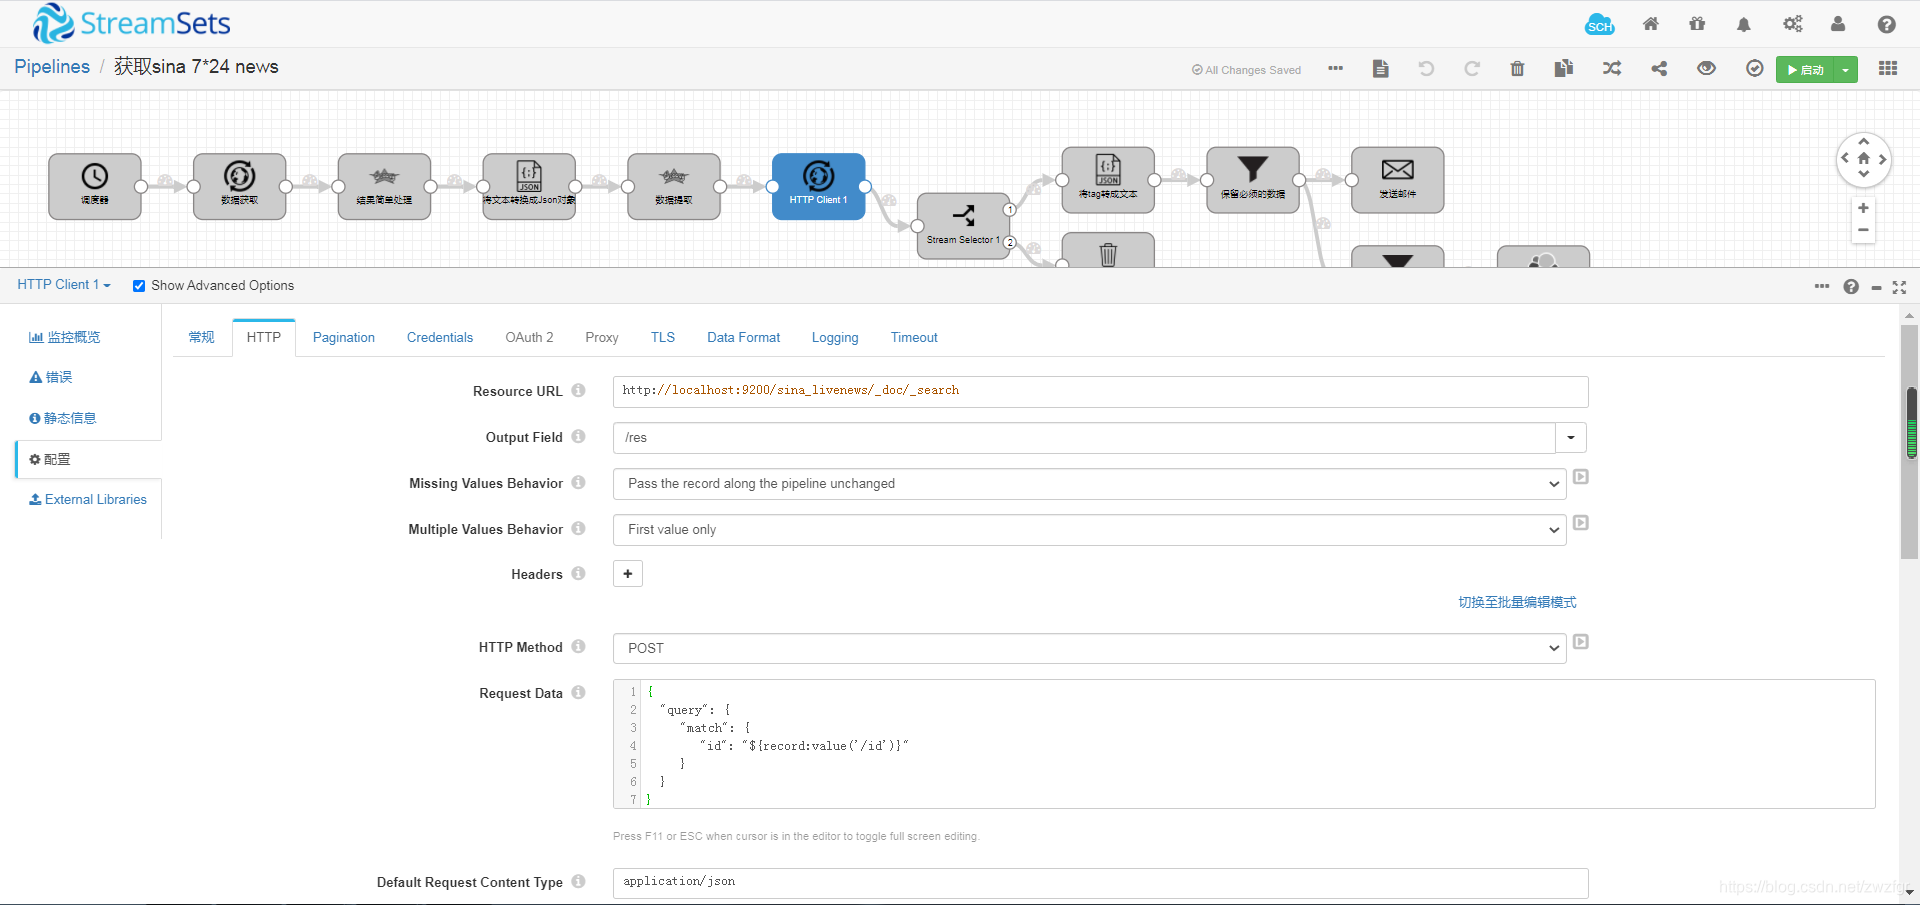The image size is (1920, 905).
Task: Select the 将tag转成文本 JSON stage
Action: [x=1108, y=180]
